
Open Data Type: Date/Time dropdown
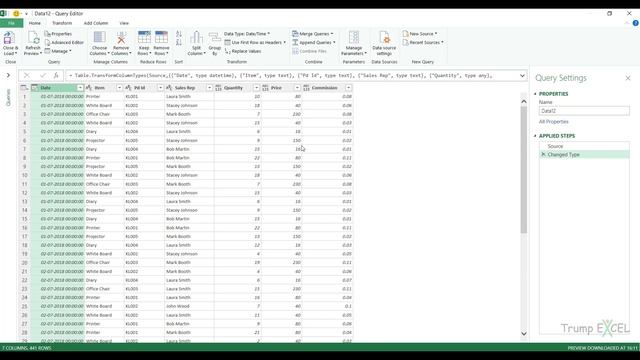click(x=247, y=34)
